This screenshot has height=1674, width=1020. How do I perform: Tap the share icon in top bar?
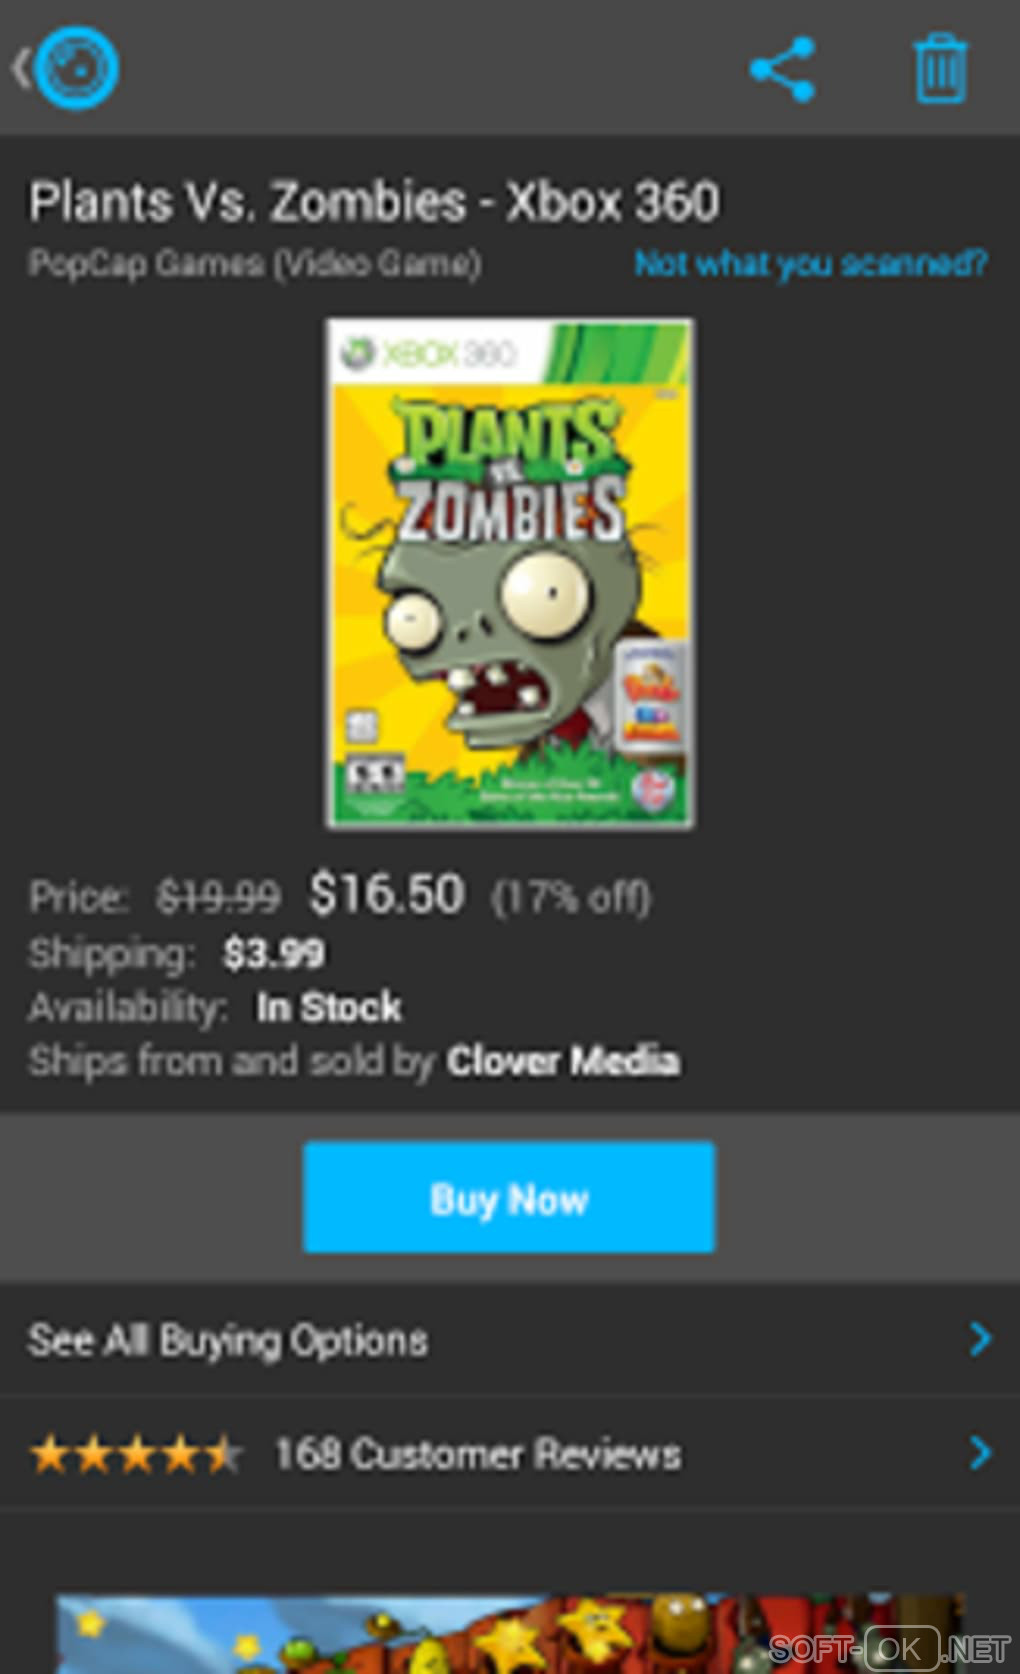coord(783,69)
